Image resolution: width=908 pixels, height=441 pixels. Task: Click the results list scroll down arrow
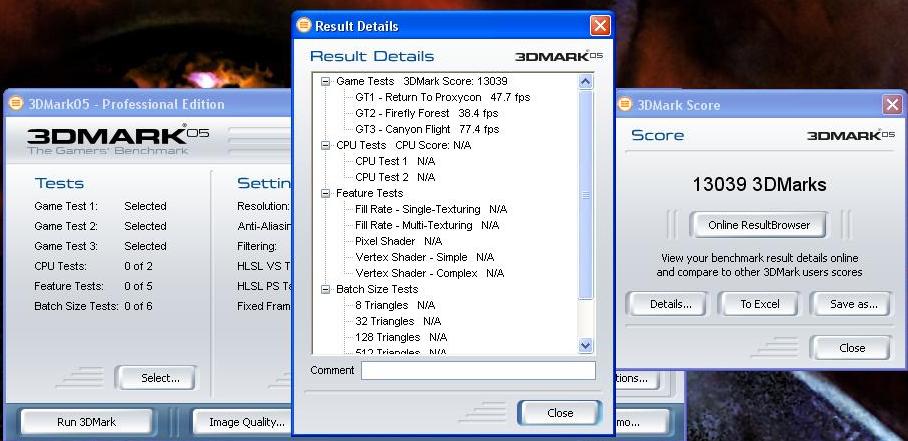(x=585, y=346)
